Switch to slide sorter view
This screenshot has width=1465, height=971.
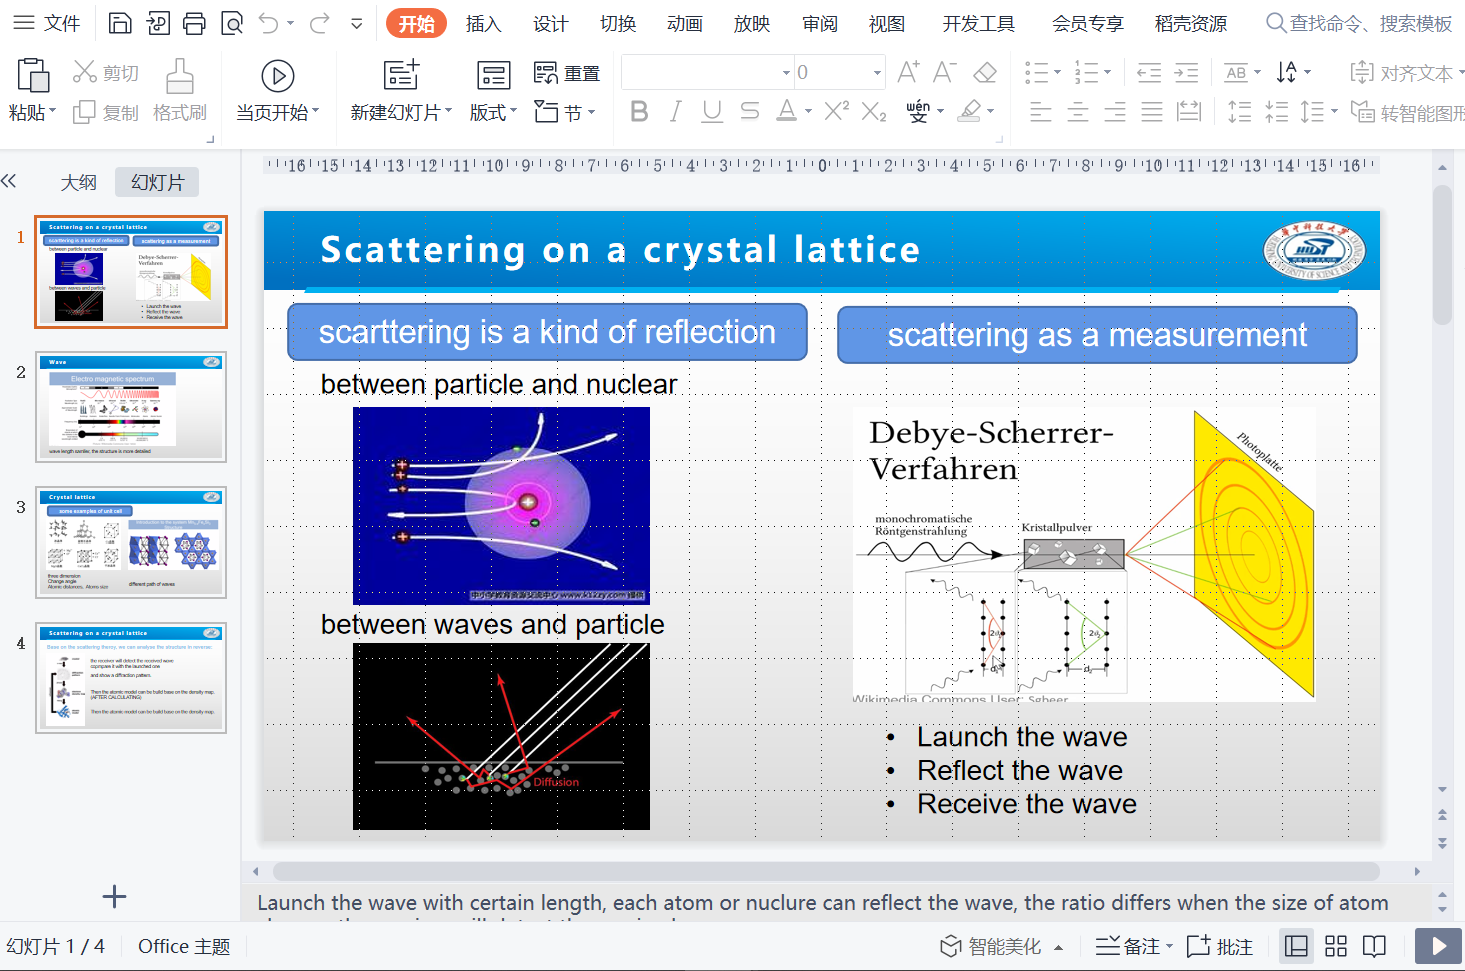1336,946
